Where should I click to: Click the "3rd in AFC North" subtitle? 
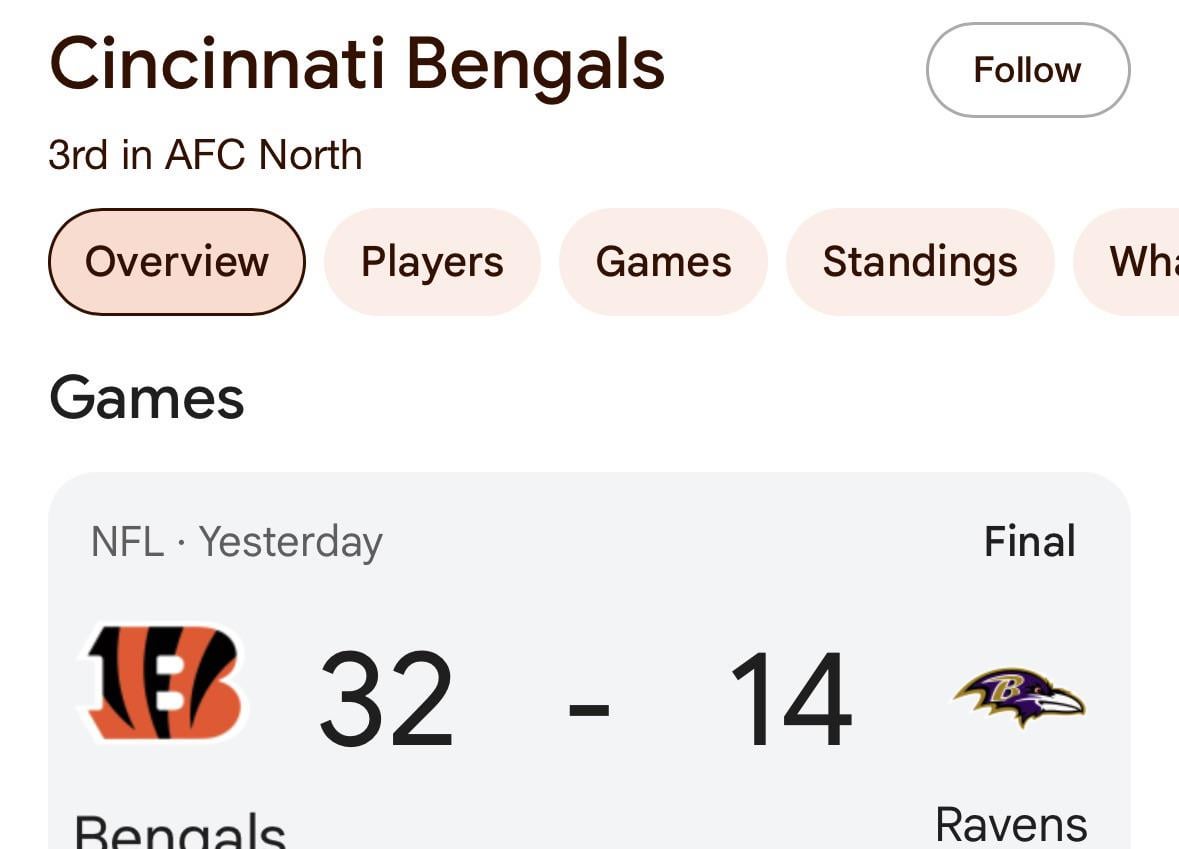tap(205, 155)
